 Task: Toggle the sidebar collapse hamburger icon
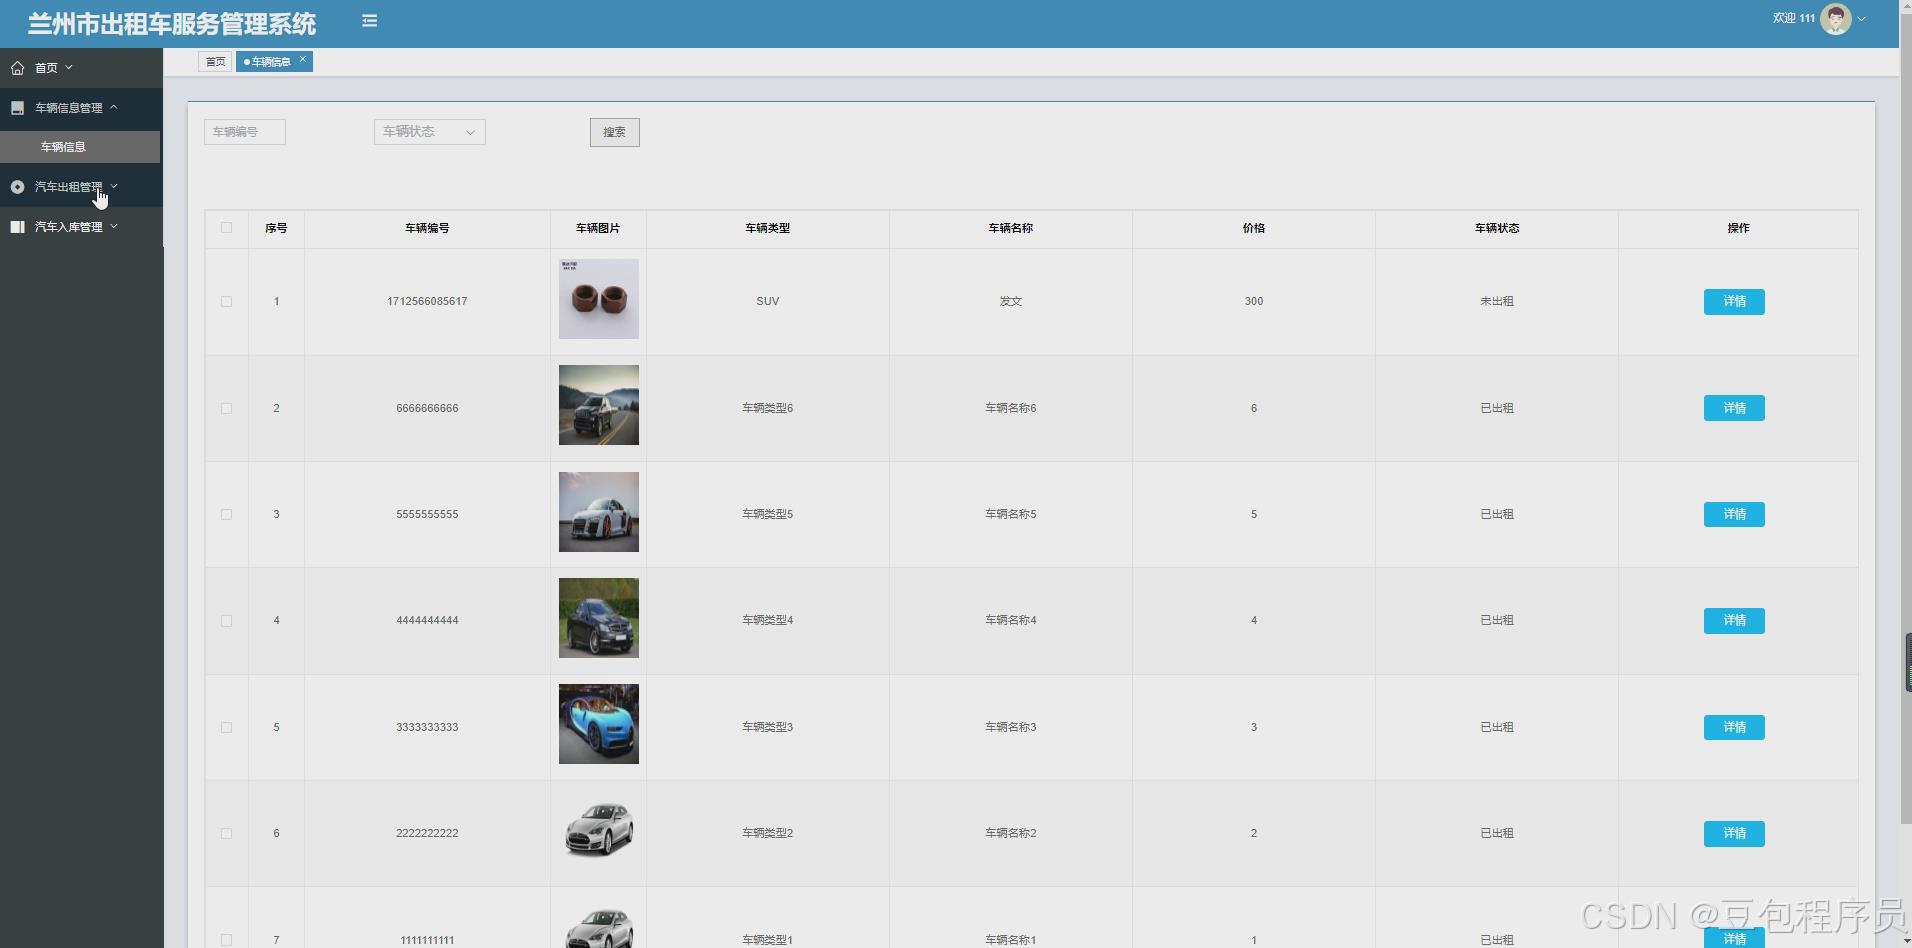pos(369,20)
